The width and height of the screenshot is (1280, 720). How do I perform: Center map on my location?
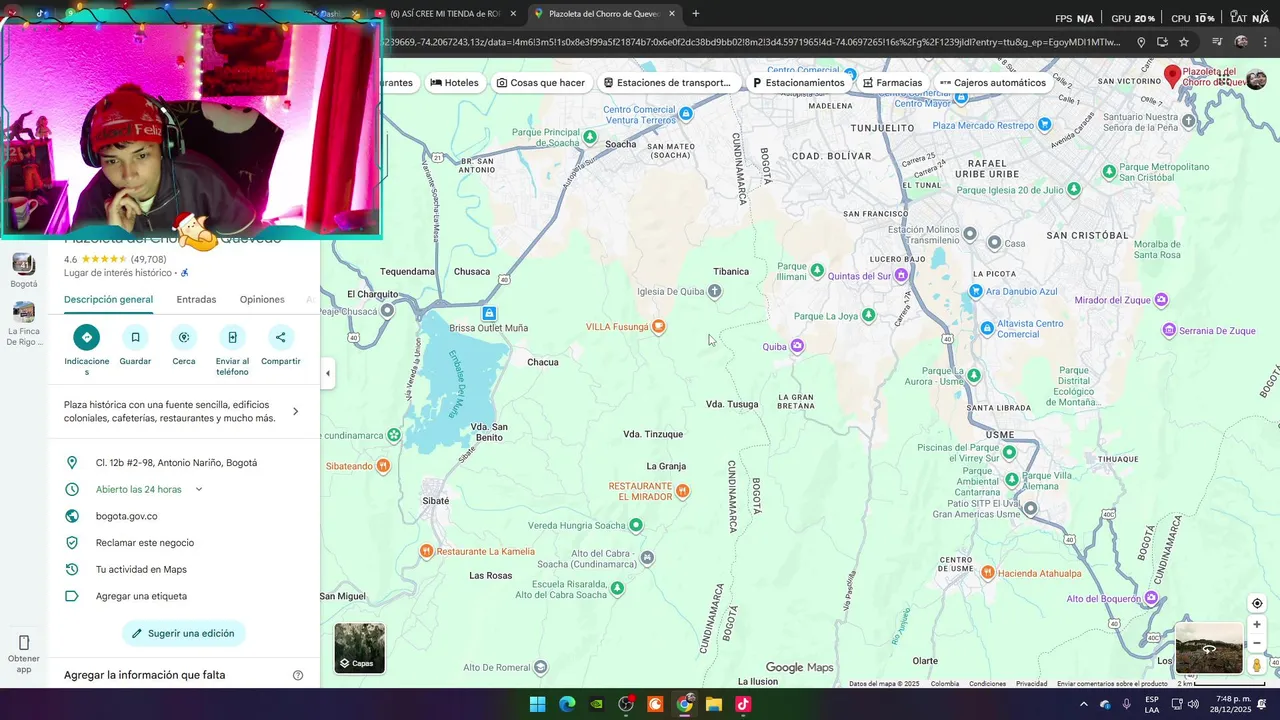click(1257, 603)
